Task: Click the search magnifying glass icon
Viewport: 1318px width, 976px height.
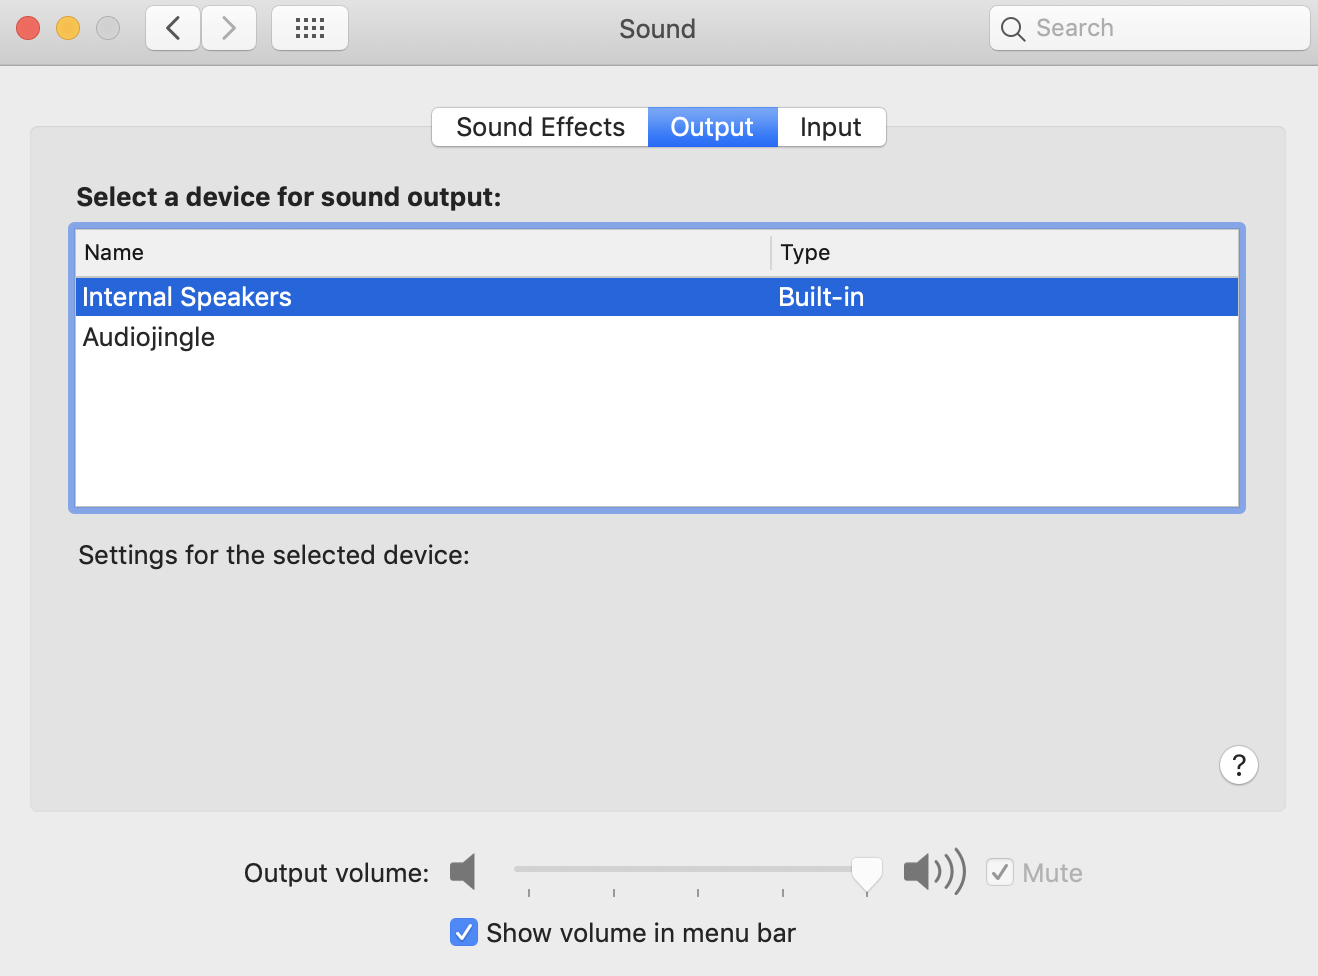Action: (1013, 29)
